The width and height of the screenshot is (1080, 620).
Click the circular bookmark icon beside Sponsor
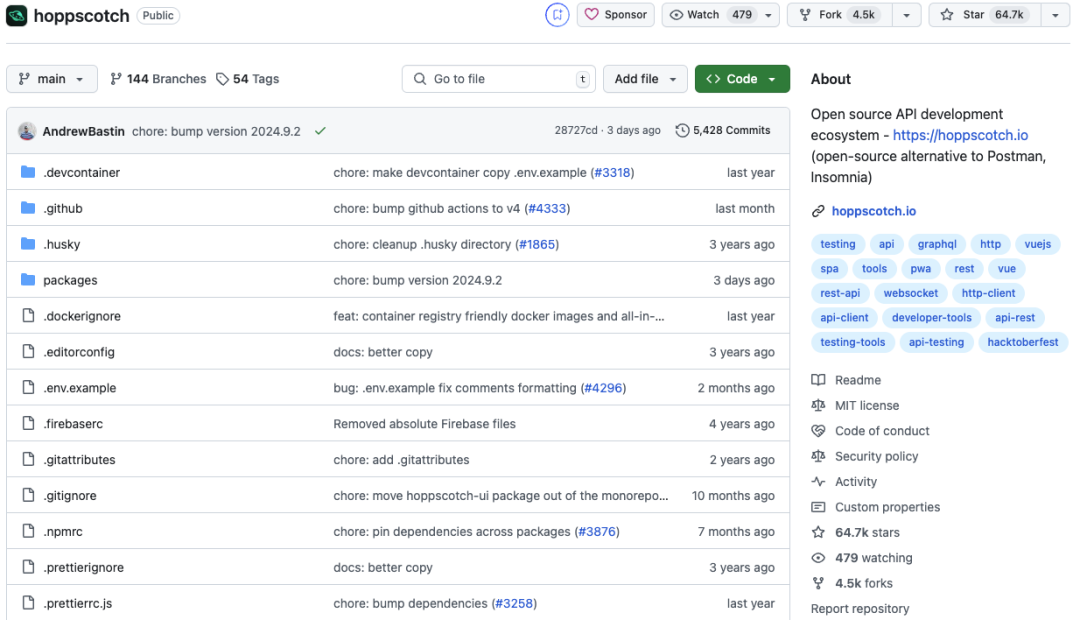(557, 15)
